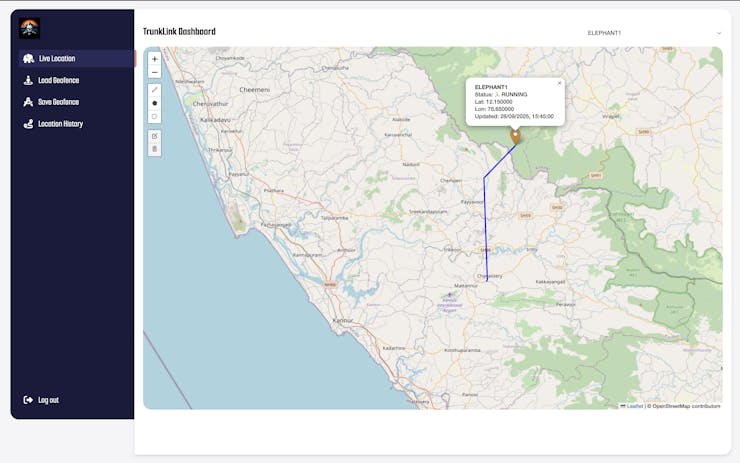Select the draw polygon tool

154,103
